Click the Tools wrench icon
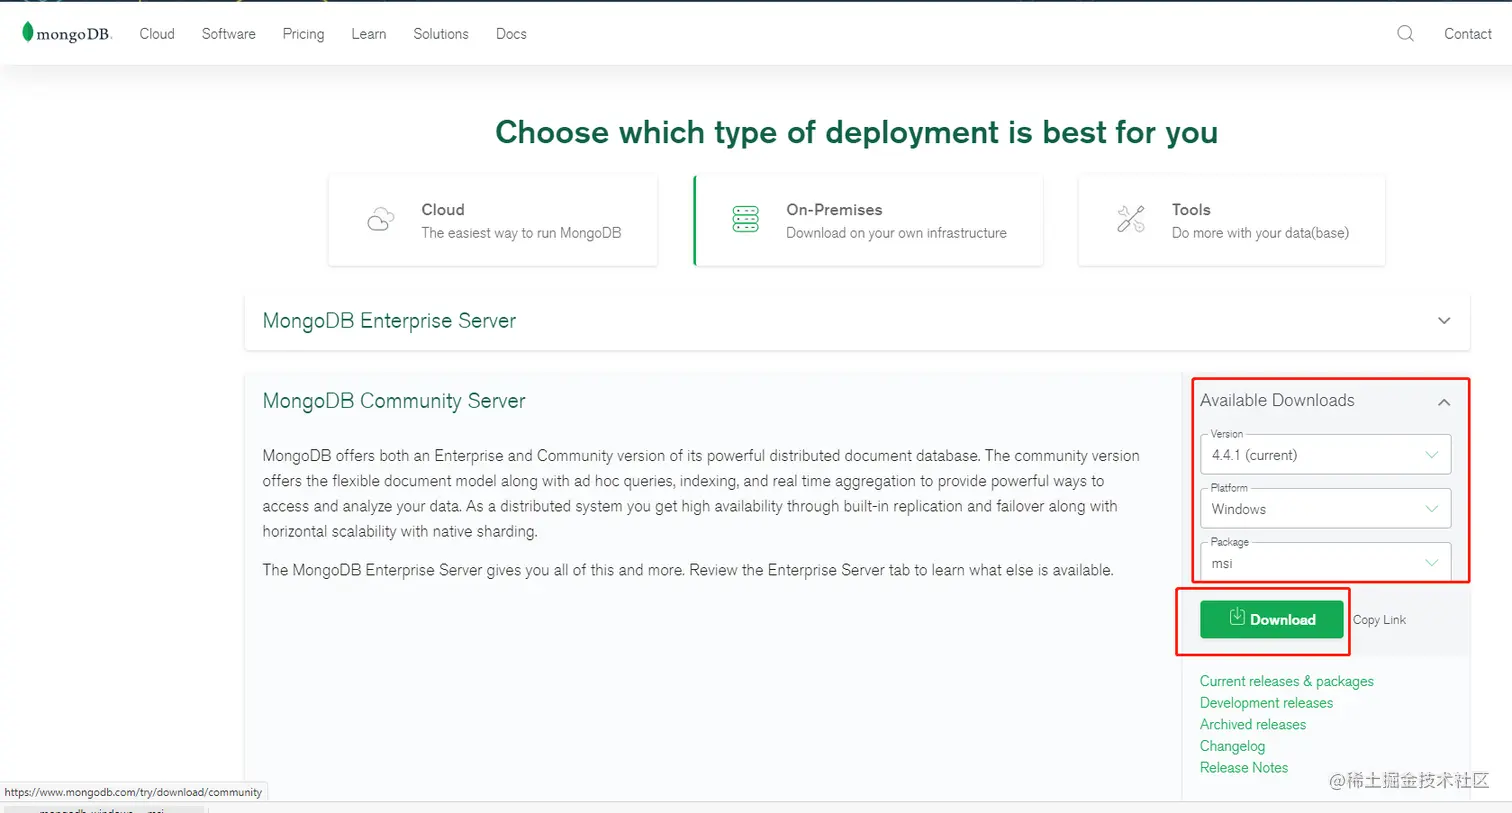The height and width of the screenshot is (813, 1512). [1131, 219]
